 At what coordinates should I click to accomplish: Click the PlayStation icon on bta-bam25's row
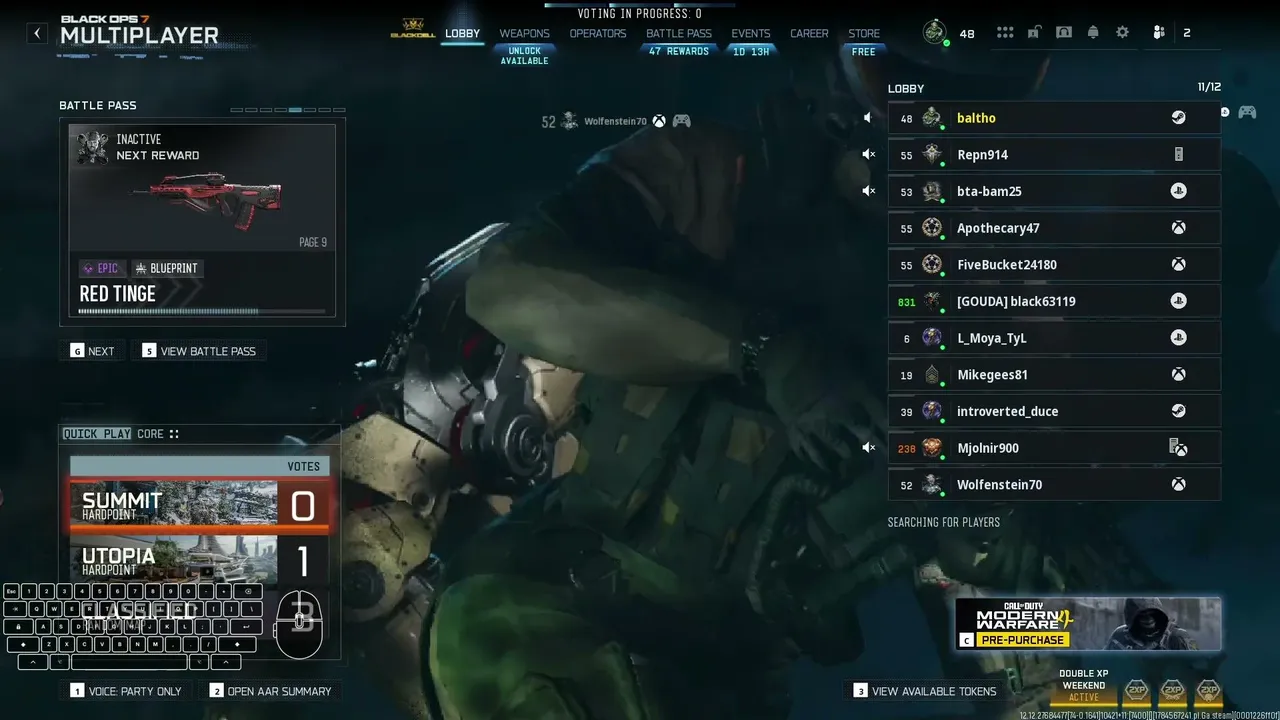tap(1179, 191)
